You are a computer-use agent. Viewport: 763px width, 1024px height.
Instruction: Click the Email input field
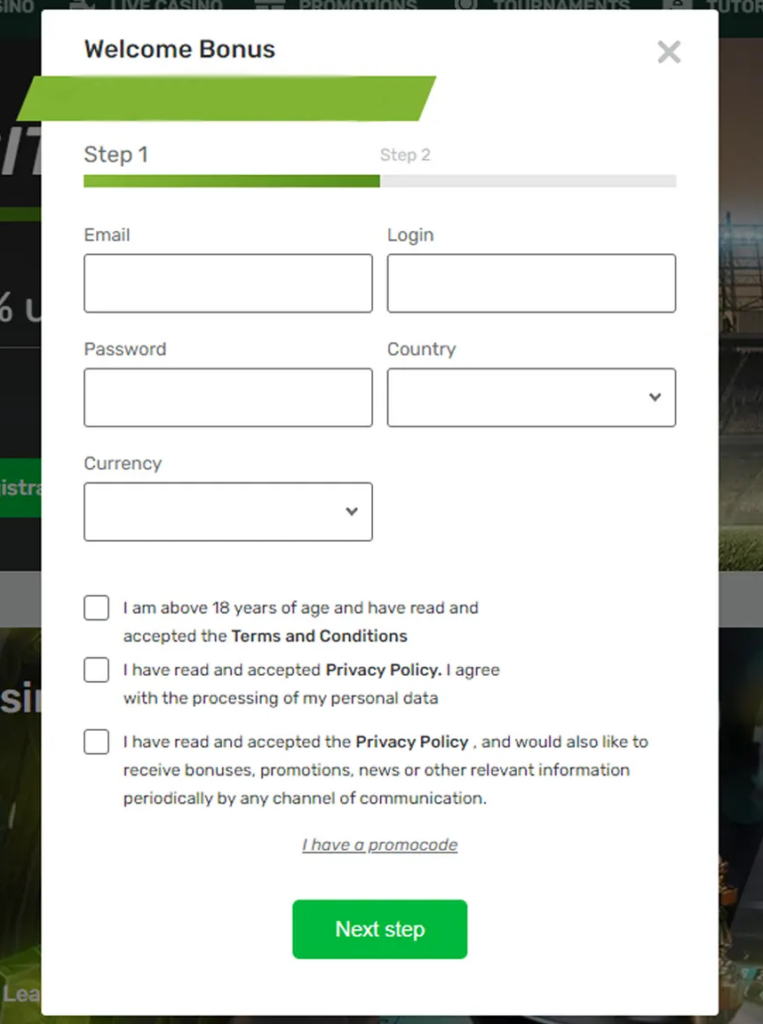(228, 283)
